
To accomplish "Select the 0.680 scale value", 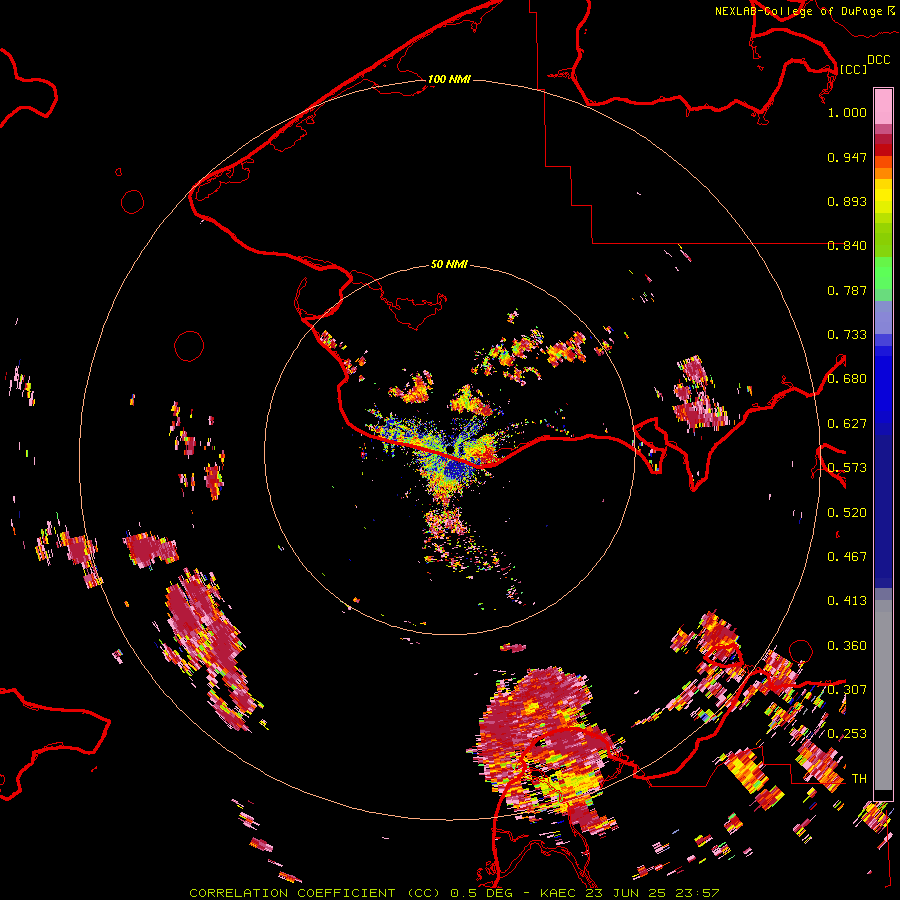I will 847,379.
